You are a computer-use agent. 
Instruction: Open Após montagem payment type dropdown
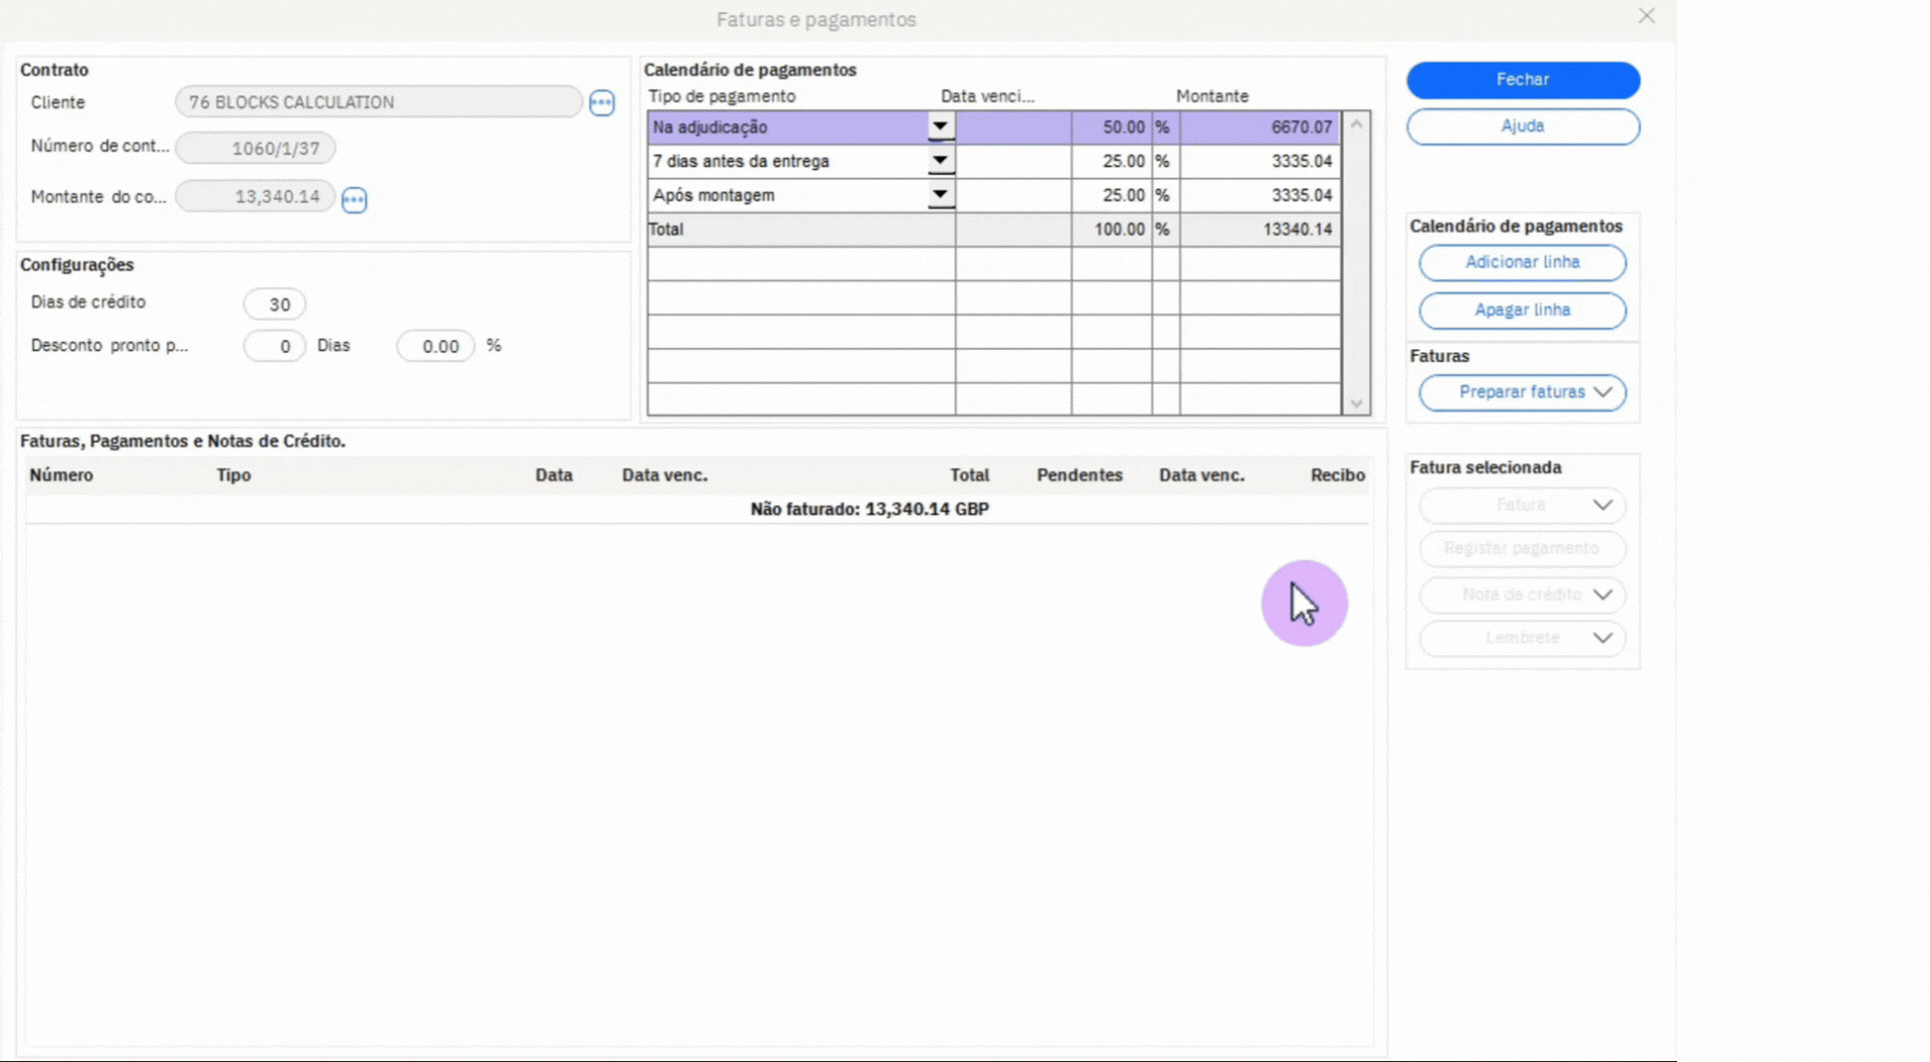[939, 195]
